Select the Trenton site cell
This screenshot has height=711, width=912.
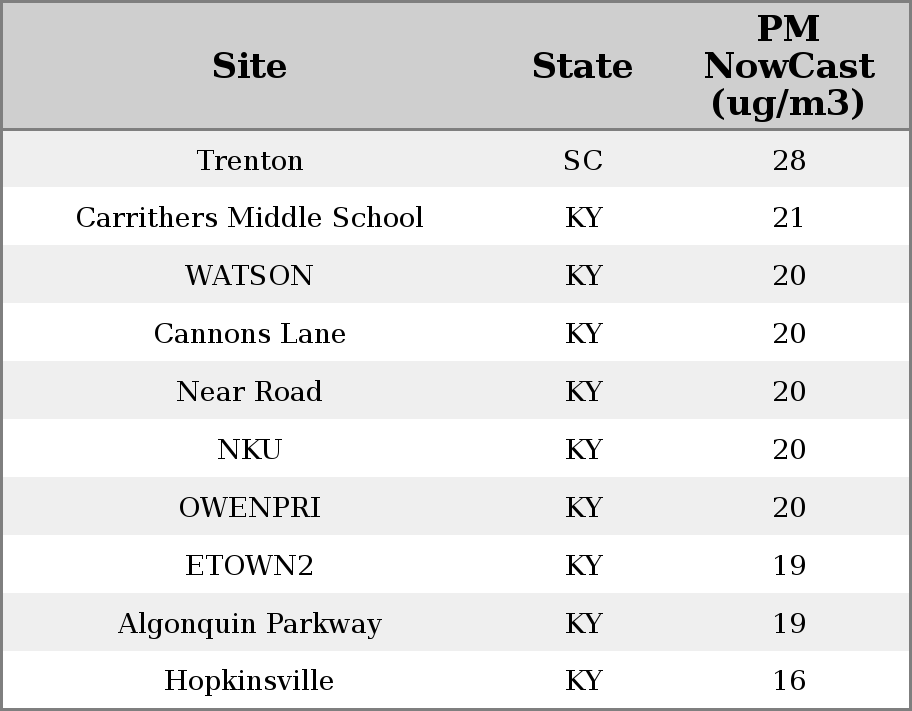click(249, 160)
